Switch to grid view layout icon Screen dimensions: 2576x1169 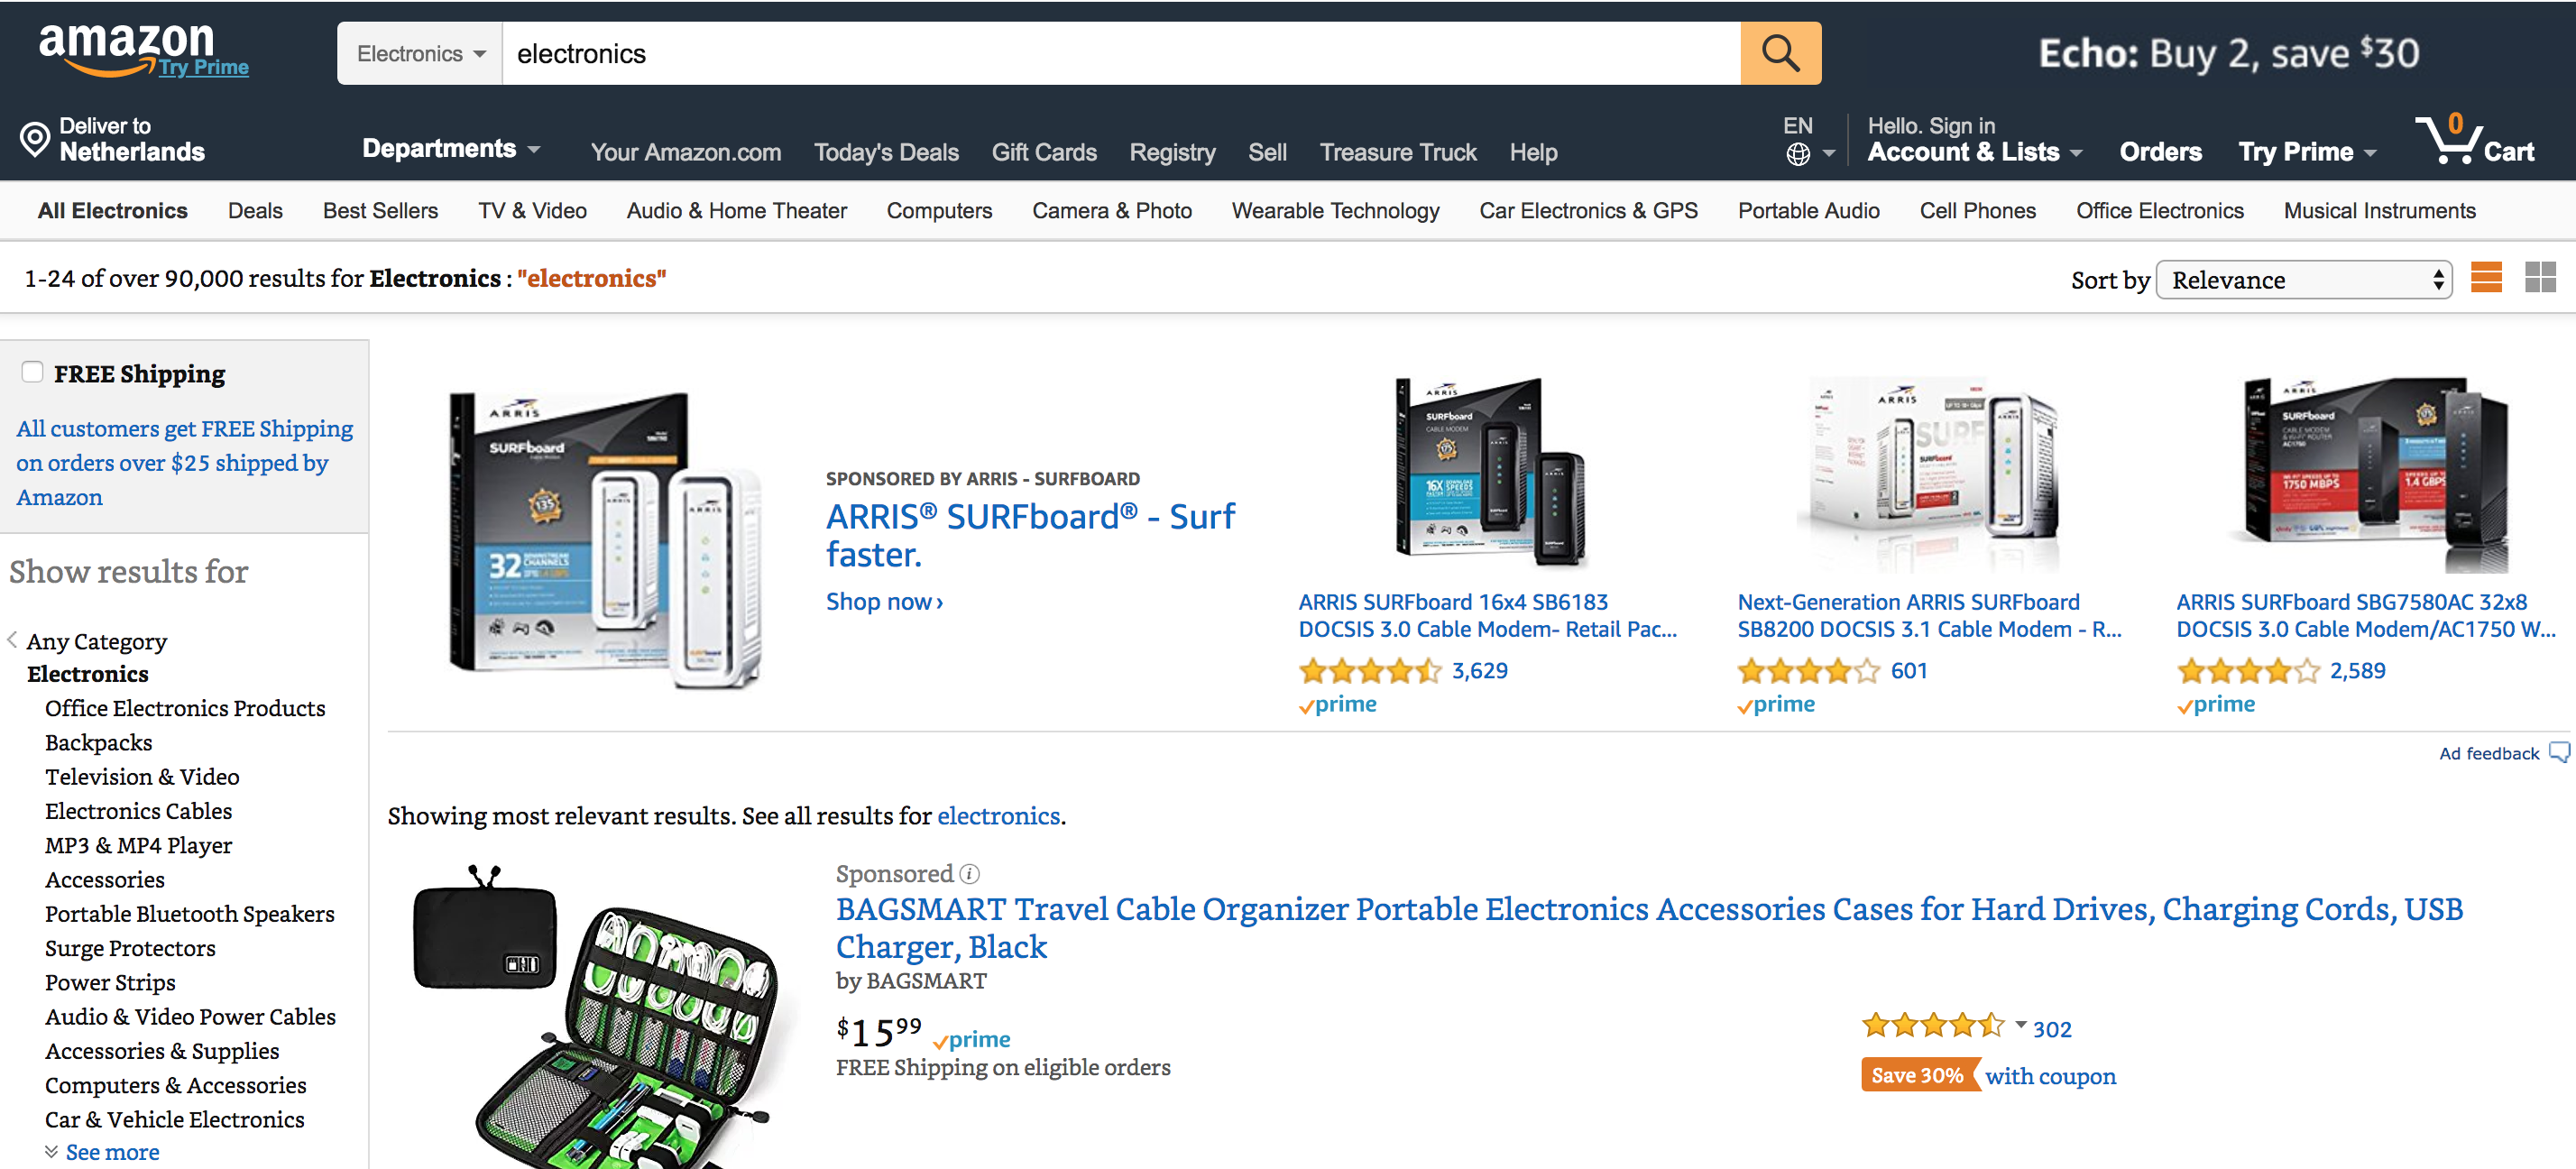(2539, 277)
